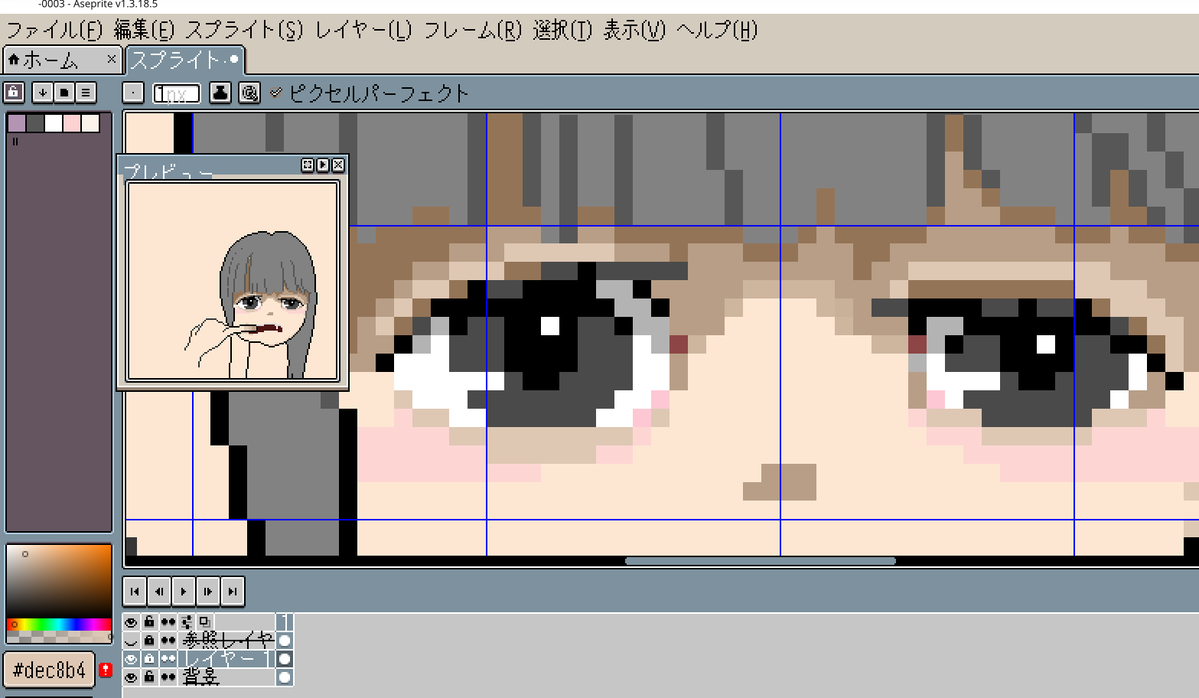
Task: Open the 編集(E) menu
Action: click(144, 30)
